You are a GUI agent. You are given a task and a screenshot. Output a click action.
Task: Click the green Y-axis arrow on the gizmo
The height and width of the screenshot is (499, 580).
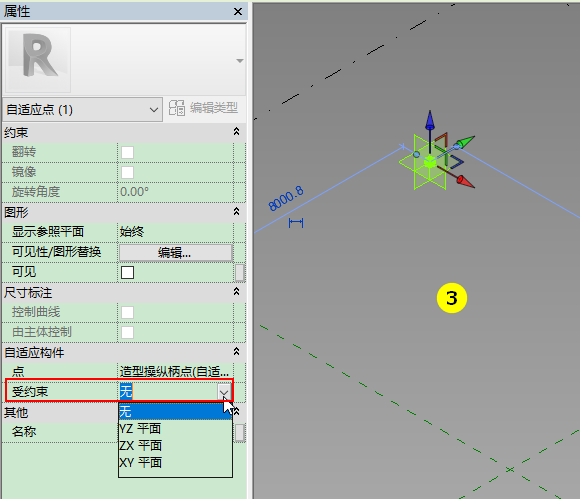(x=465, y=142)
